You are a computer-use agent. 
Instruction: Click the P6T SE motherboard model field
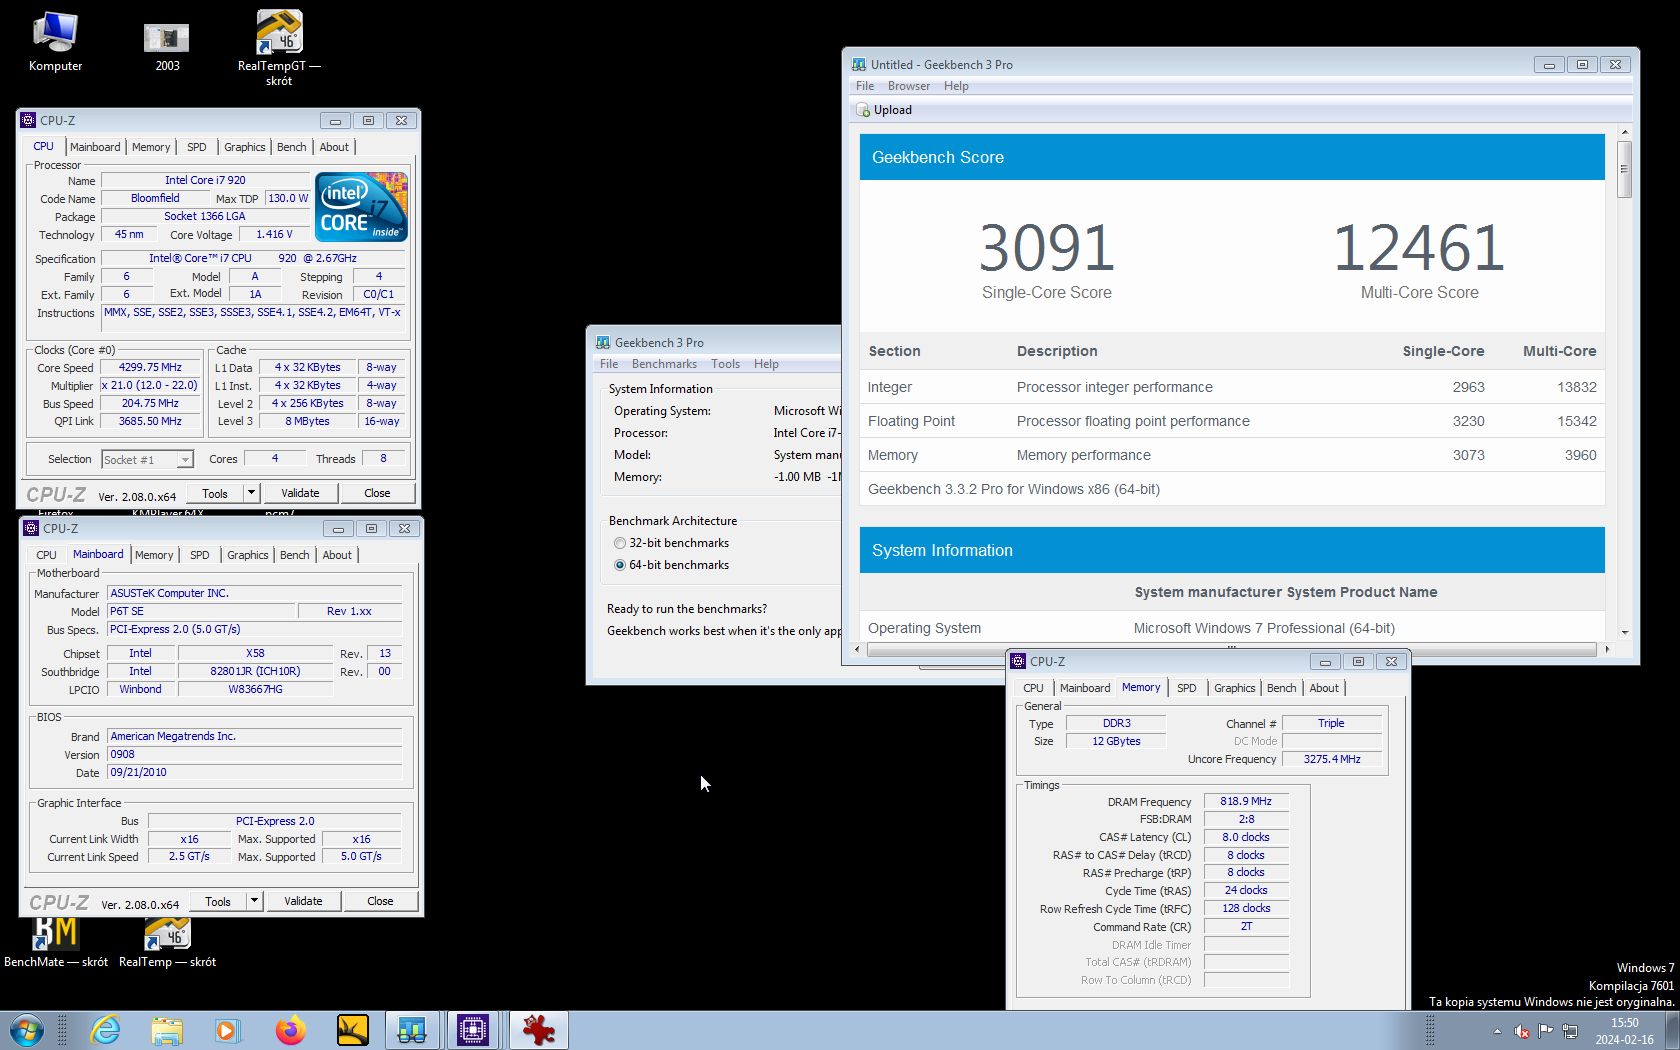point(201,611)
